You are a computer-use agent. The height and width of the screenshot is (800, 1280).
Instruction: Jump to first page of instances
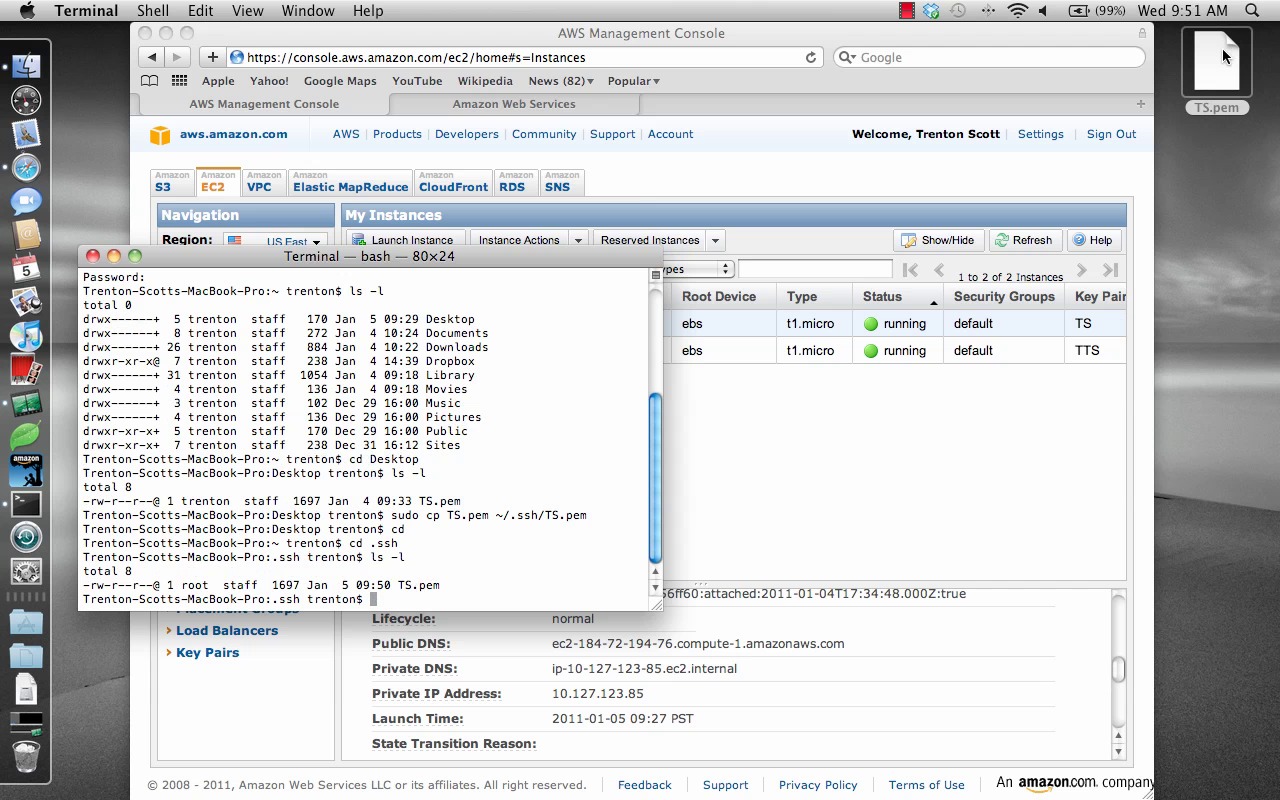pos(910,270)
